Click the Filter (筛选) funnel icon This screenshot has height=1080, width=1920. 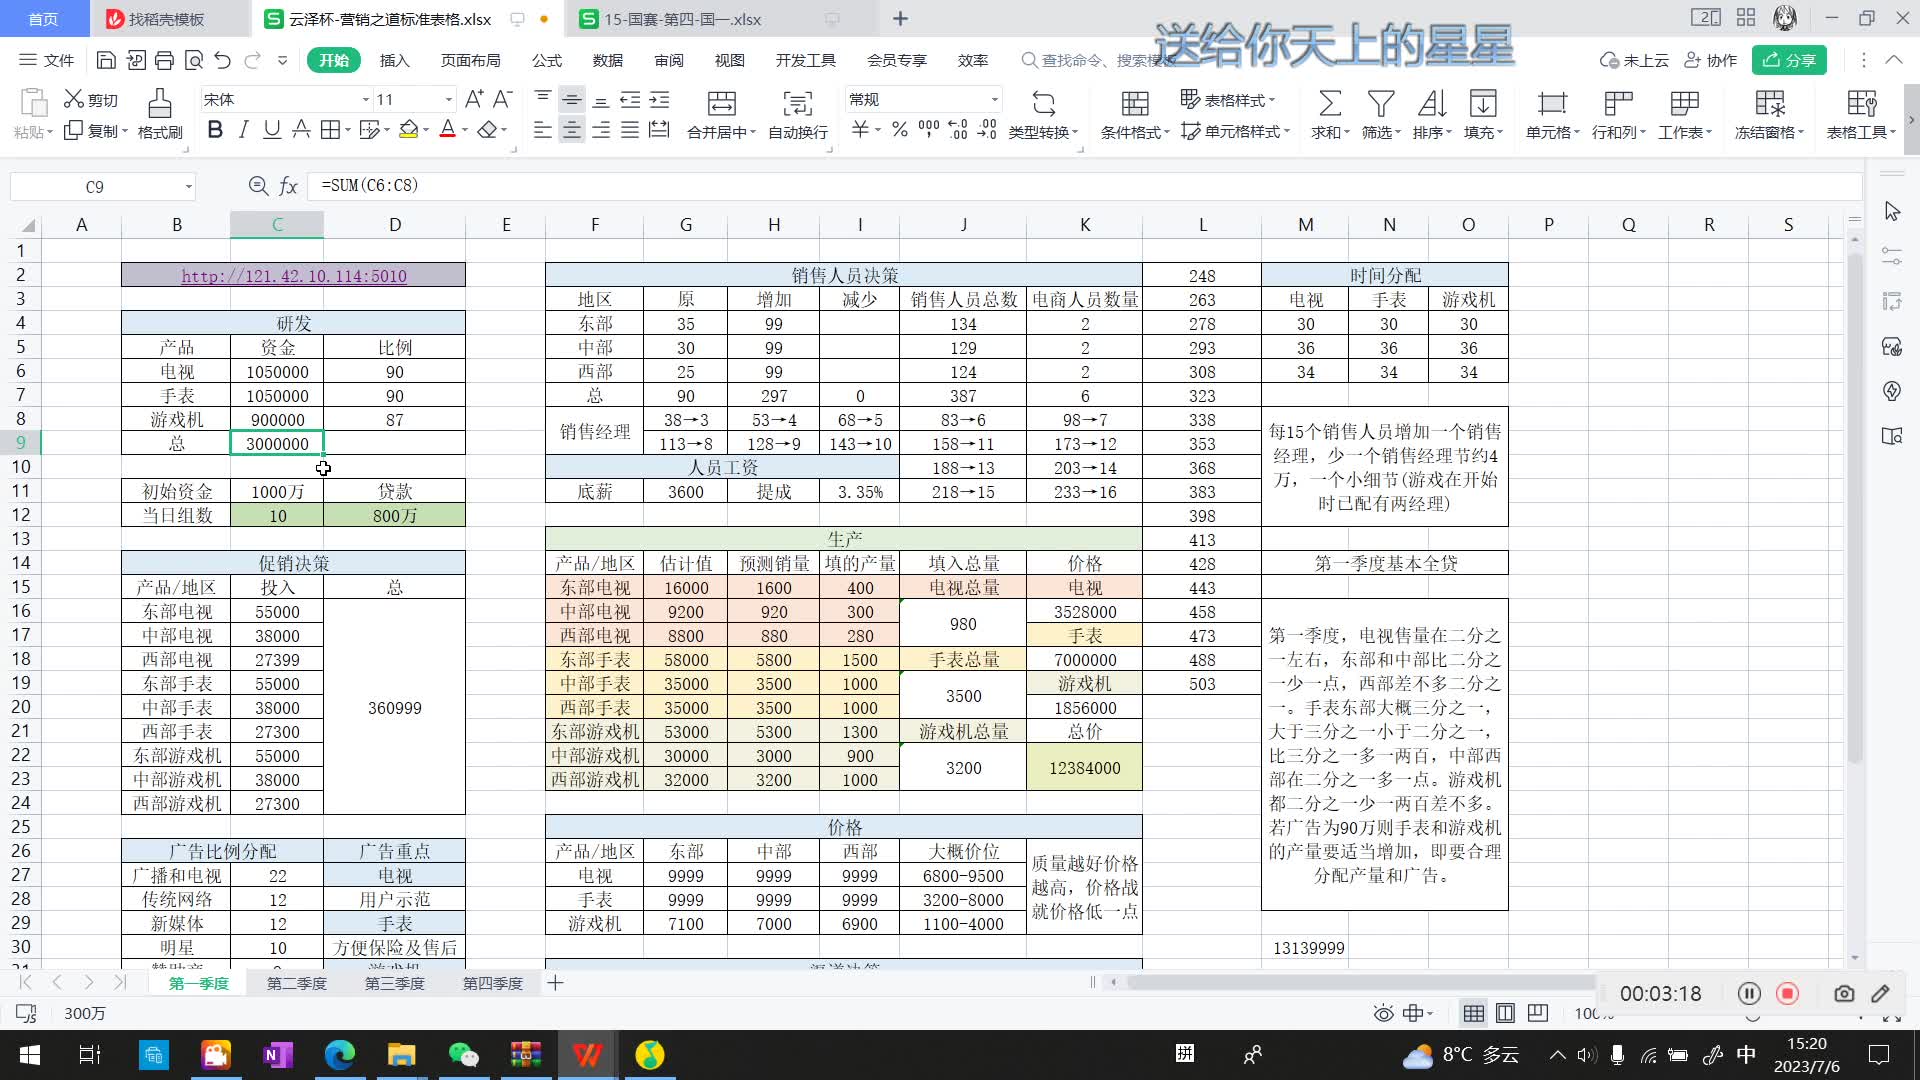point(1381,103)
